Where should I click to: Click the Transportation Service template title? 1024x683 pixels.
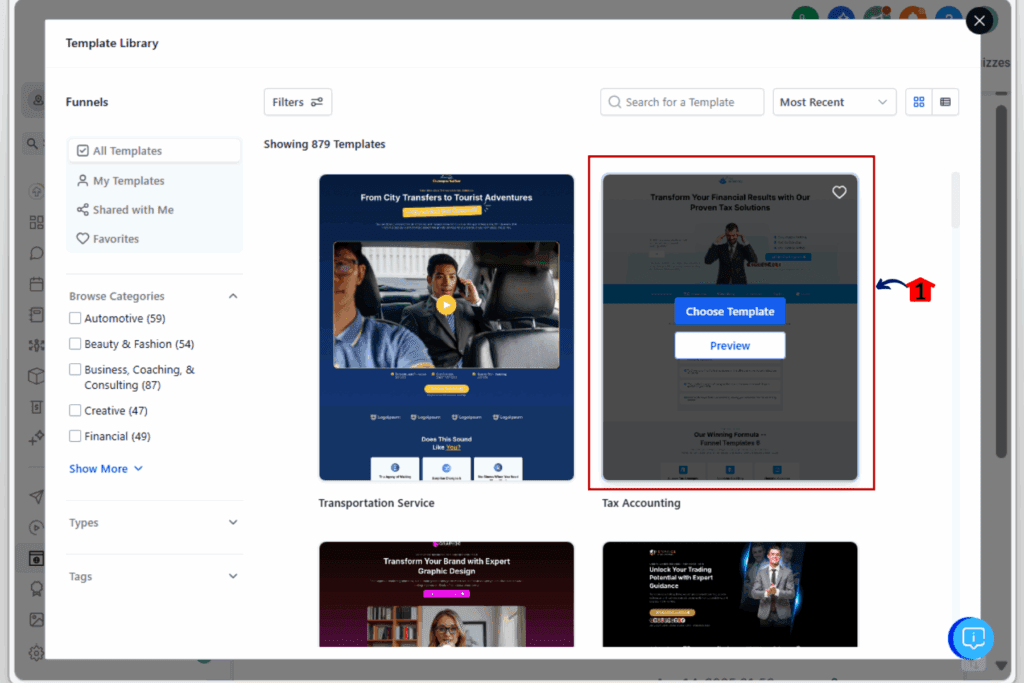coord(376,503)
